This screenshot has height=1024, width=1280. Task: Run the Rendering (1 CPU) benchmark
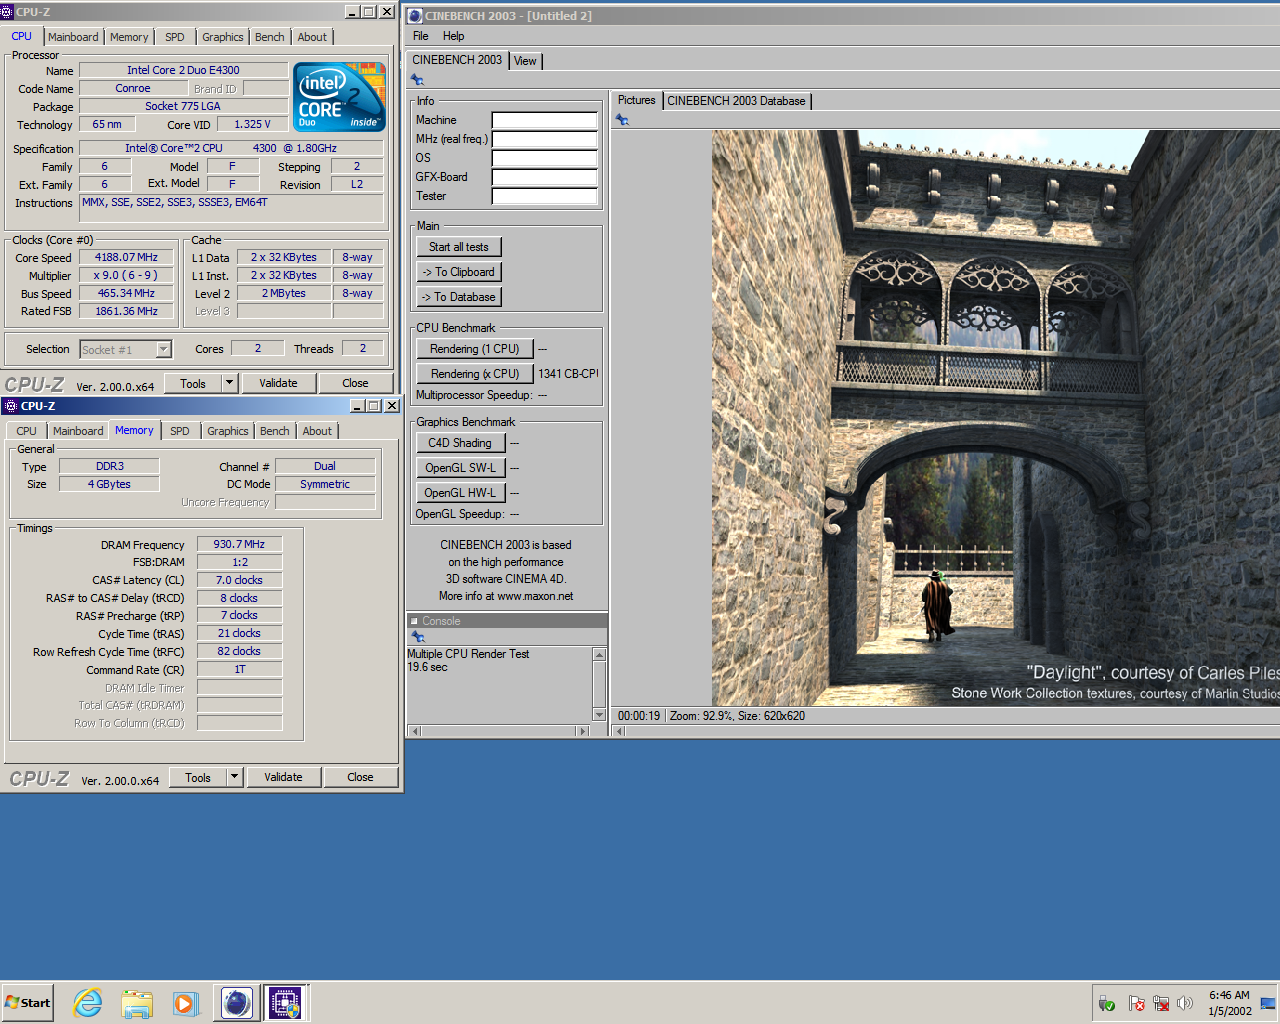(x=475, y=349)
